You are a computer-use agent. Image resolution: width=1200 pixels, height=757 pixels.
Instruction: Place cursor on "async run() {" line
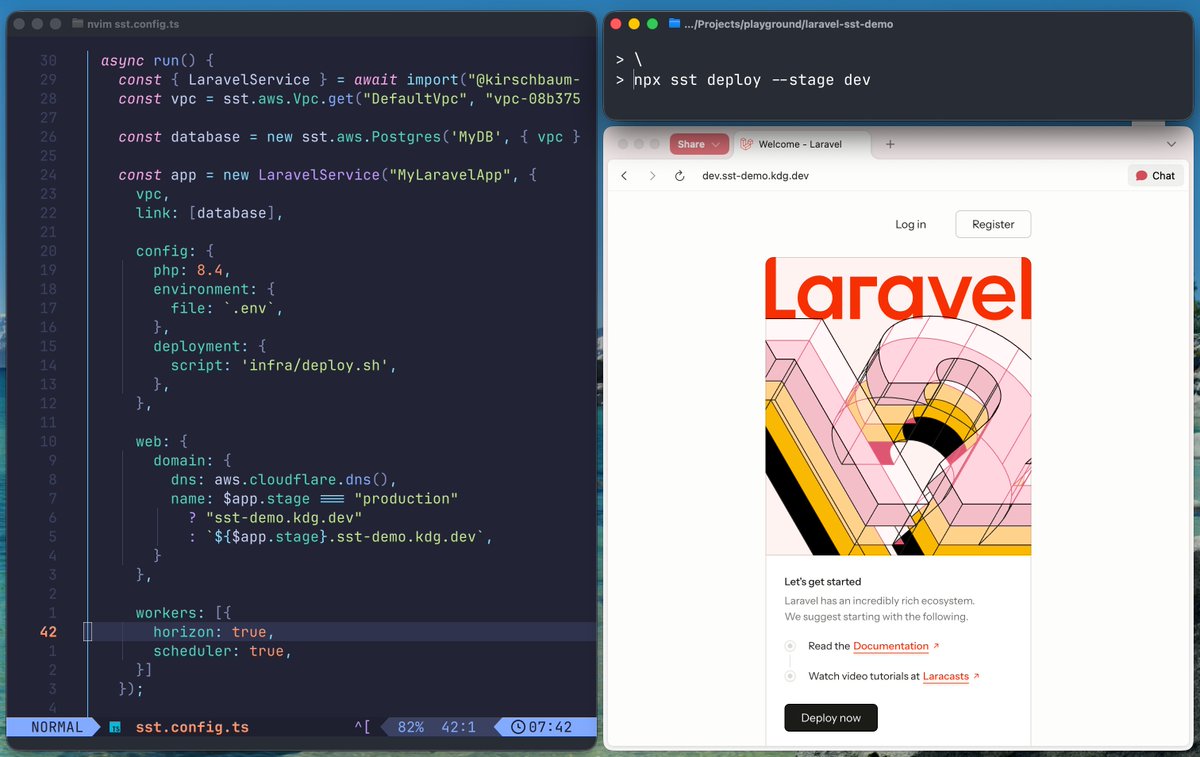157,61
